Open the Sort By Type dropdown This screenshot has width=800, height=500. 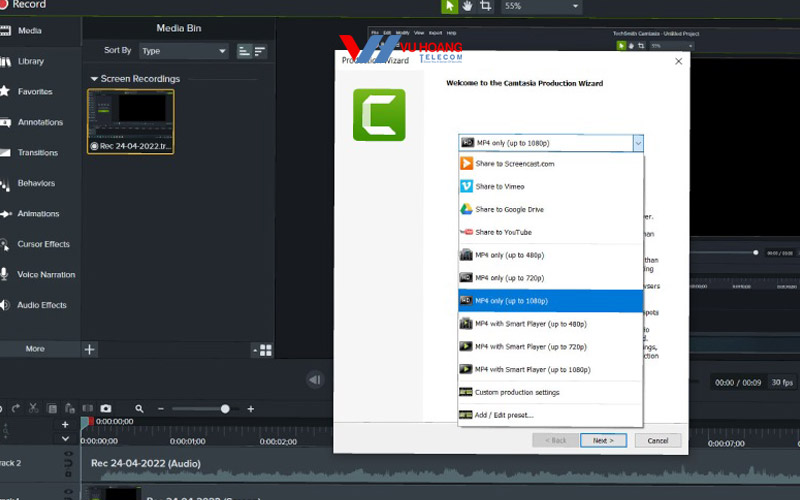point(184,51)
